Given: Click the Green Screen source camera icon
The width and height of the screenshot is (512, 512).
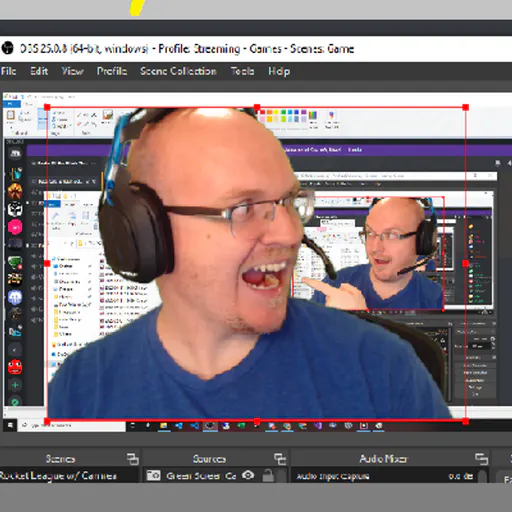Looking at the screenshot, I should 154,475.
